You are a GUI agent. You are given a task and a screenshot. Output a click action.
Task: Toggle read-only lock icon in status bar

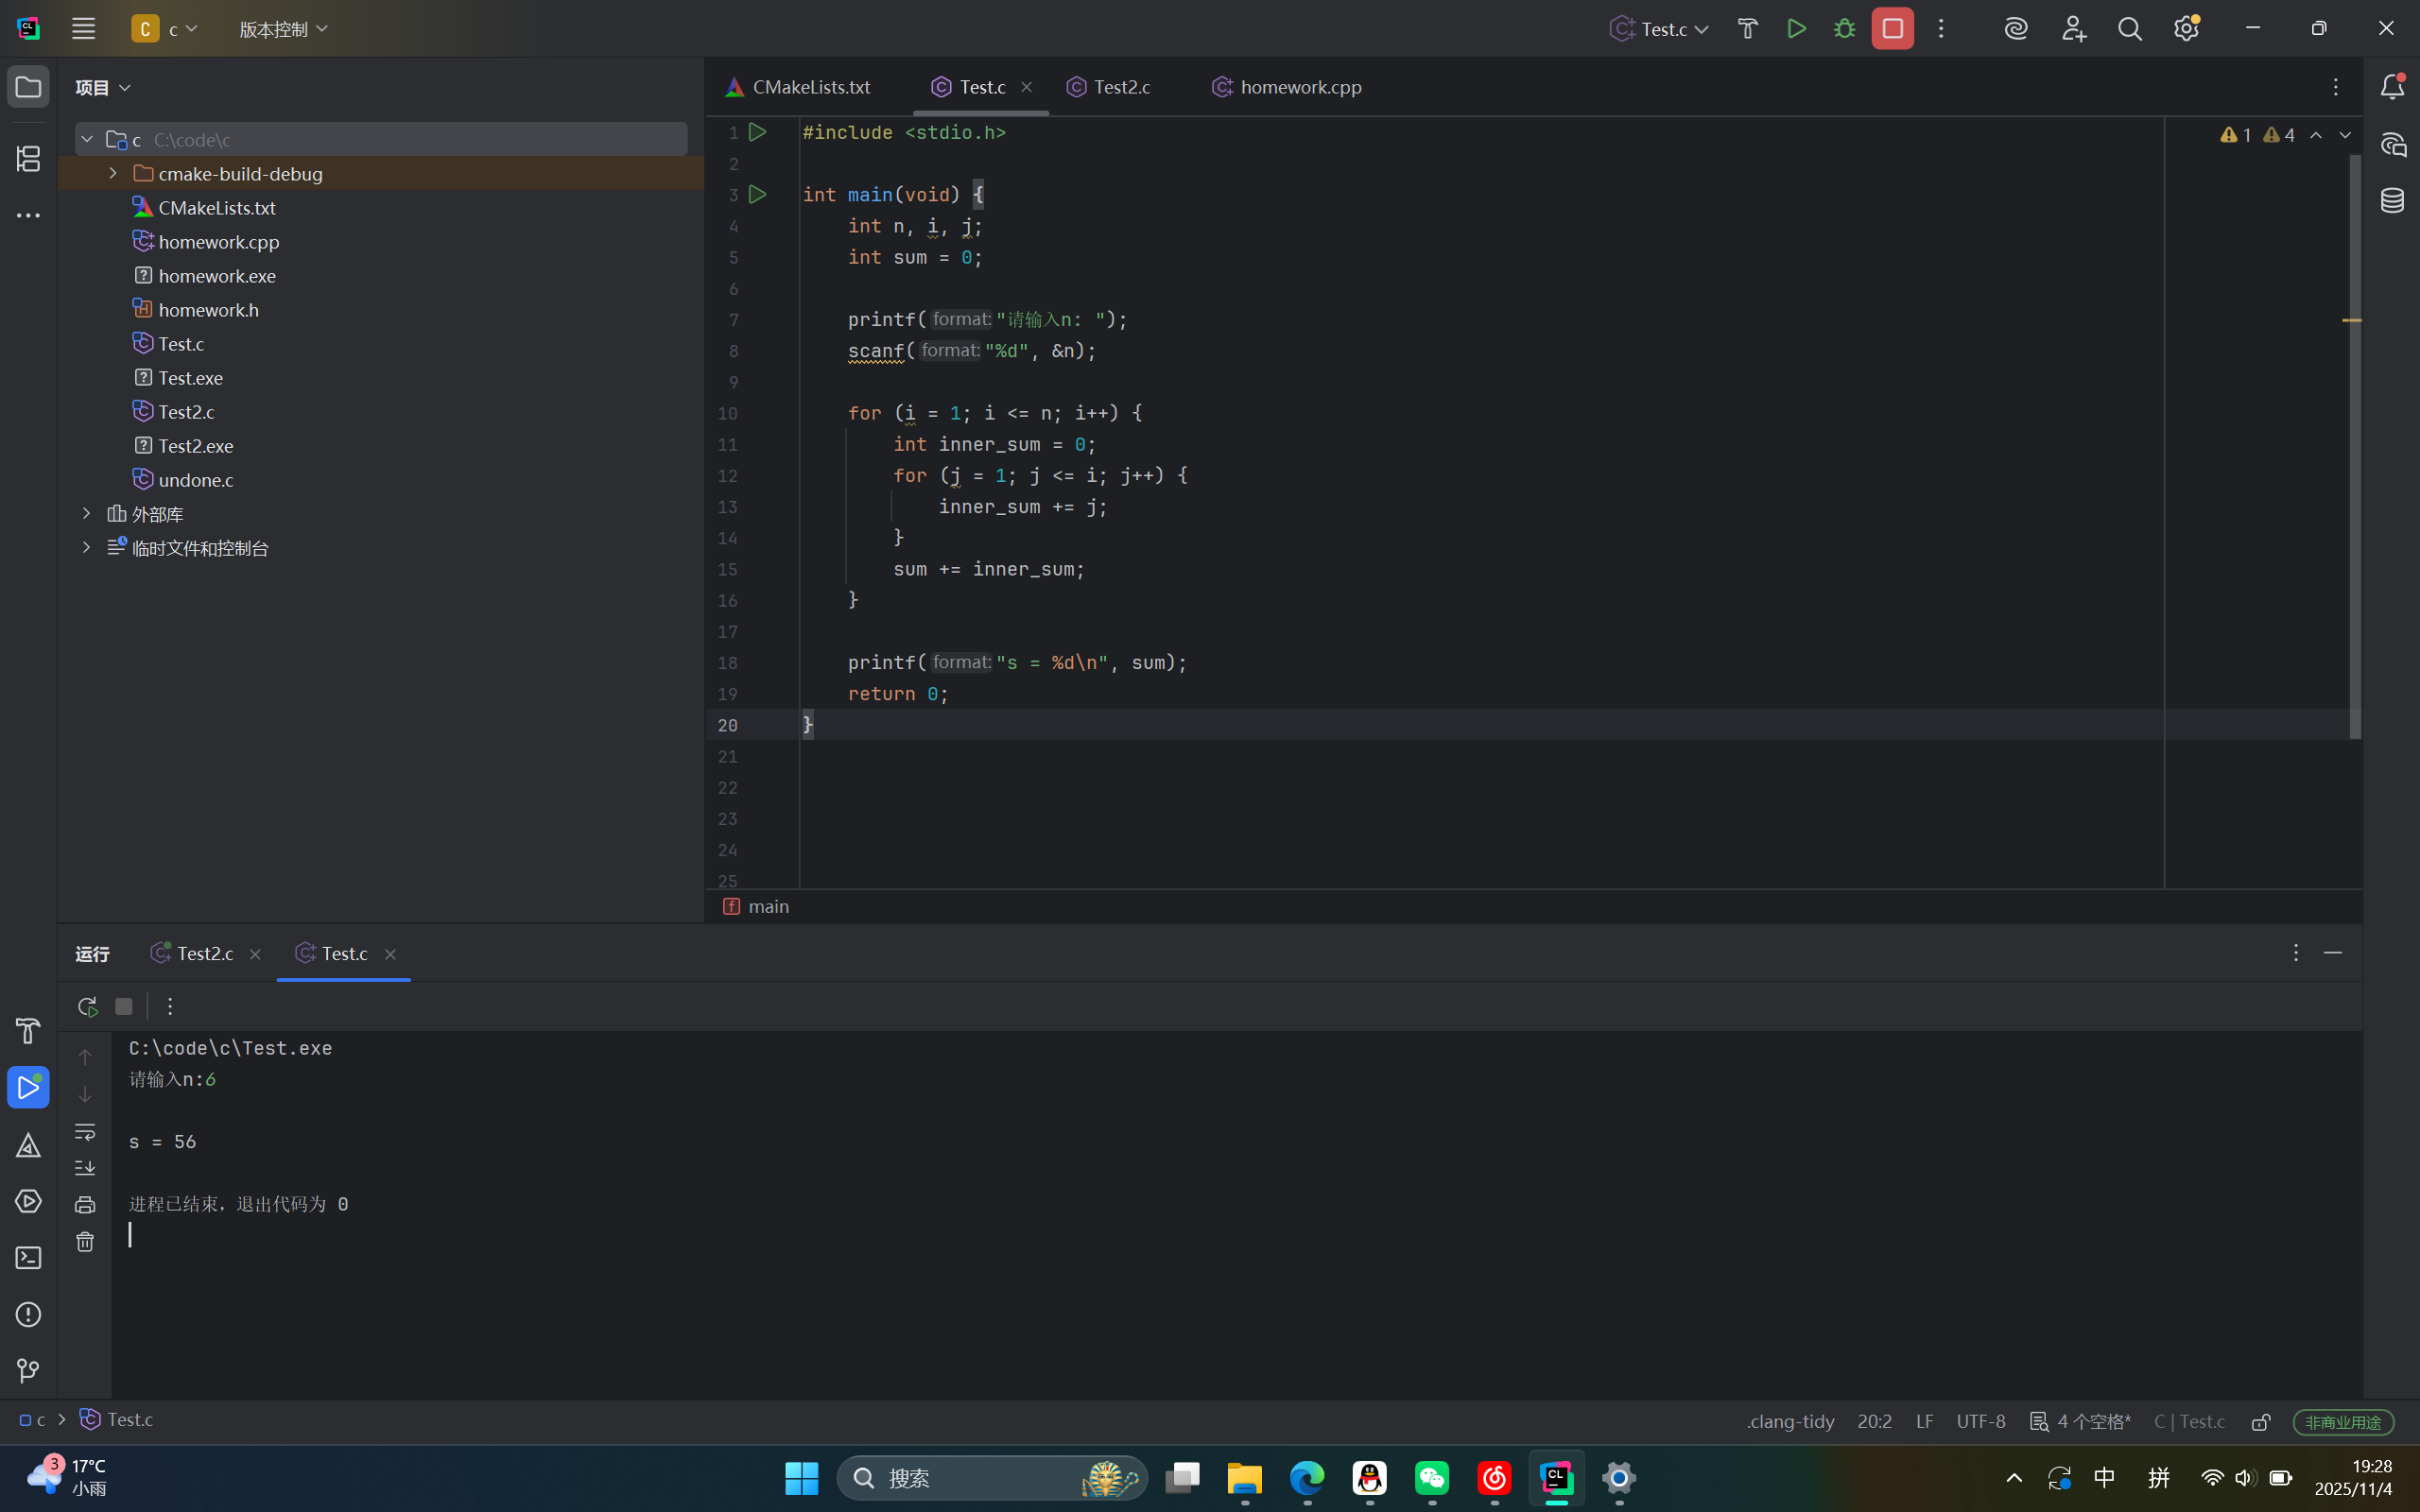2261,1422
